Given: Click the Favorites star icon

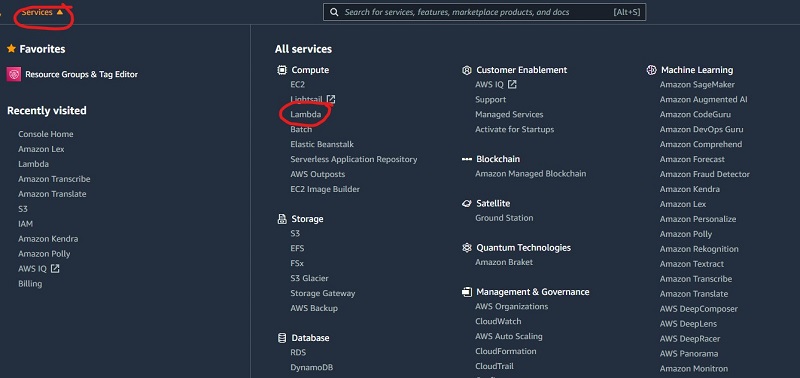Looking at the screenshot, I should coord(11,48).
